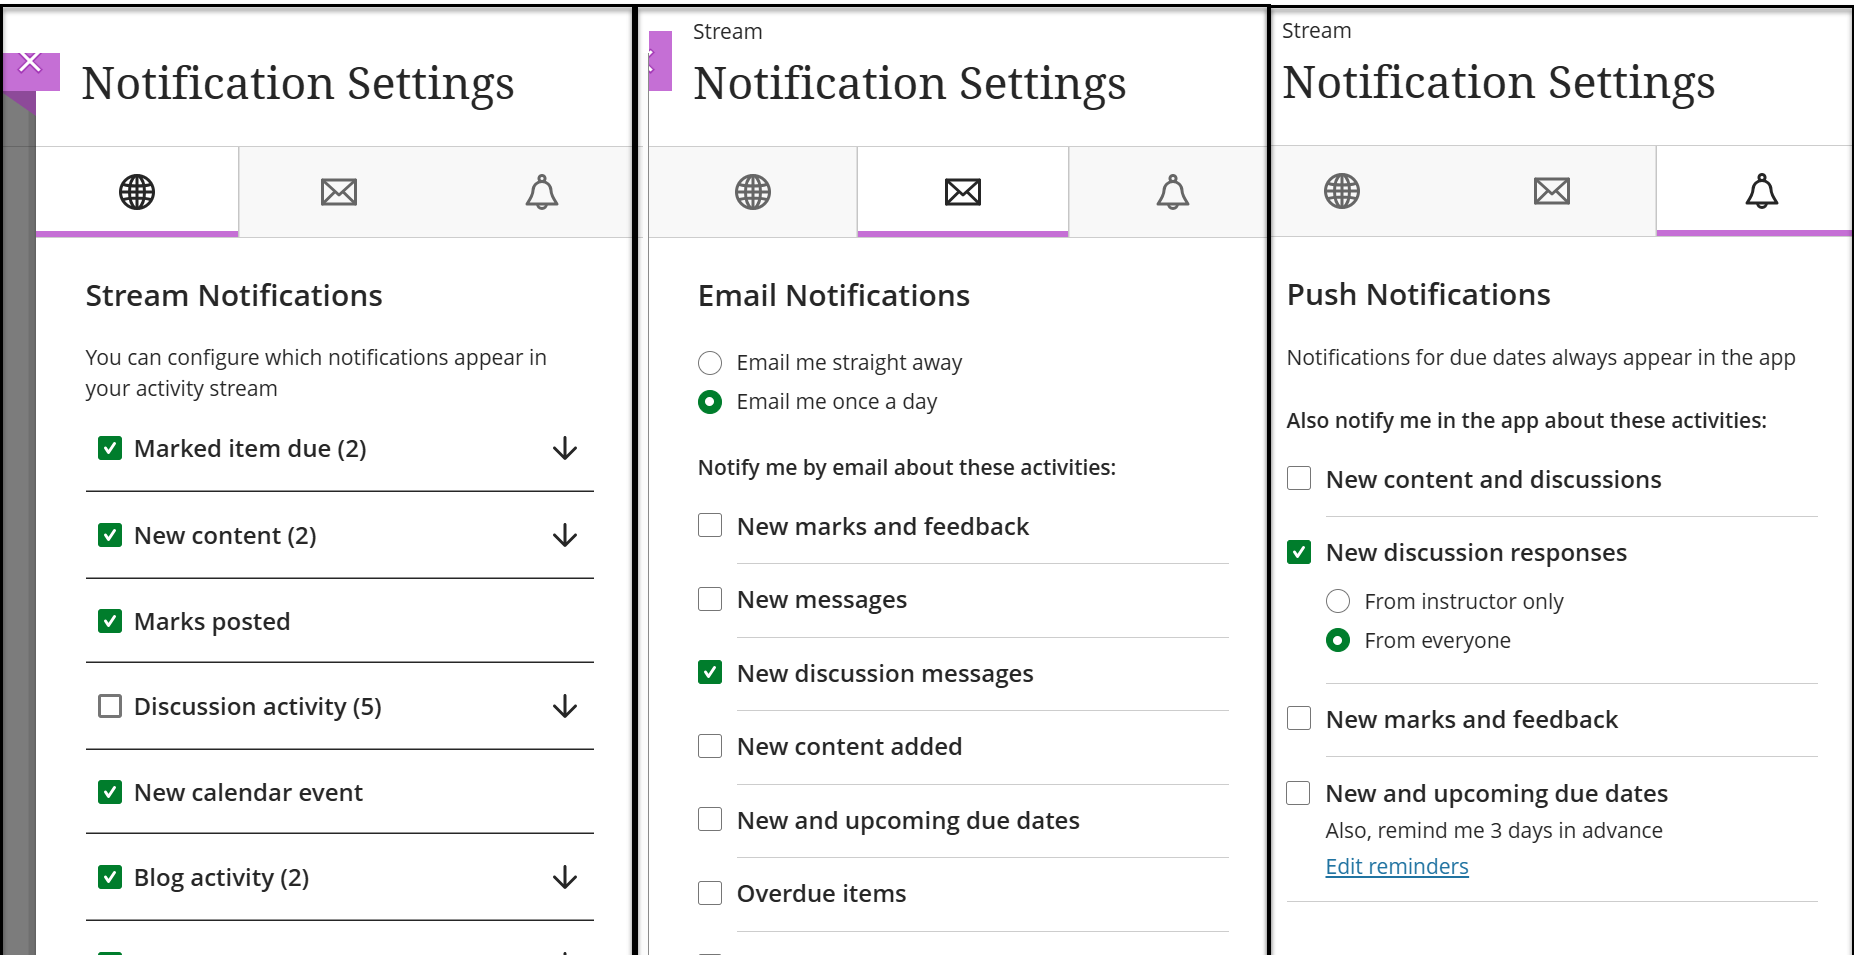Open the Push notifications bell icon
Viewport: 1854px width, 955px height.
(x=1760, y=191)
